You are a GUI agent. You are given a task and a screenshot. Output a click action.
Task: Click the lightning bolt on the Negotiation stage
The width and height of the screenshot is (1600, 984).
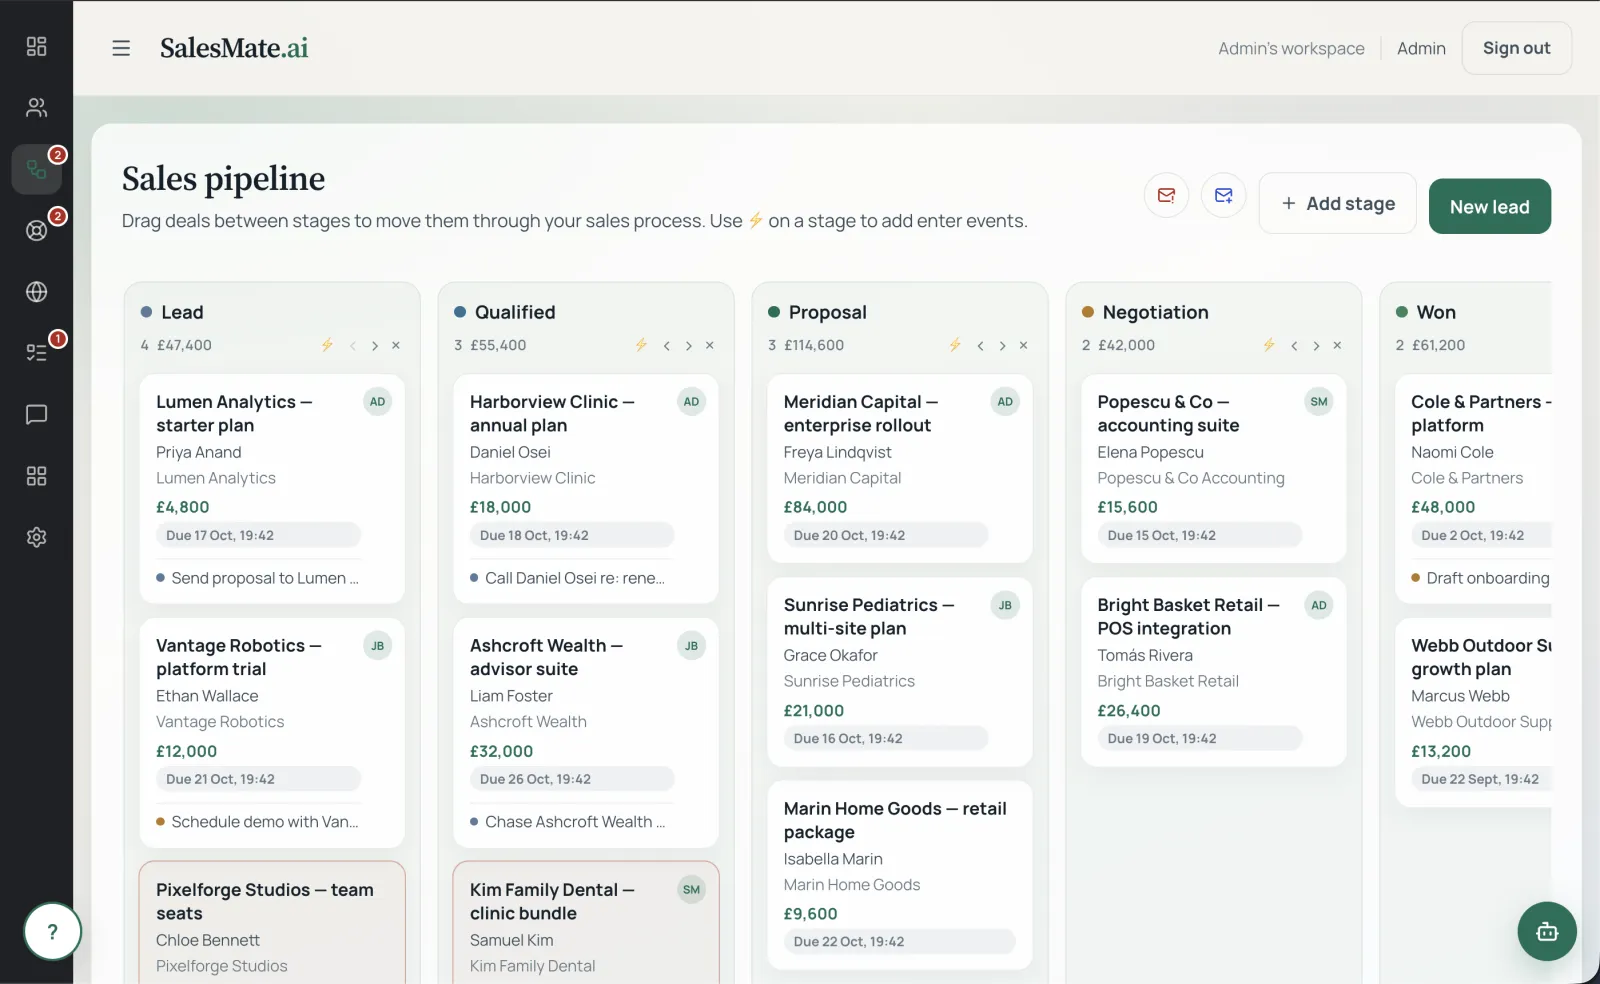tap(1269, 345)
